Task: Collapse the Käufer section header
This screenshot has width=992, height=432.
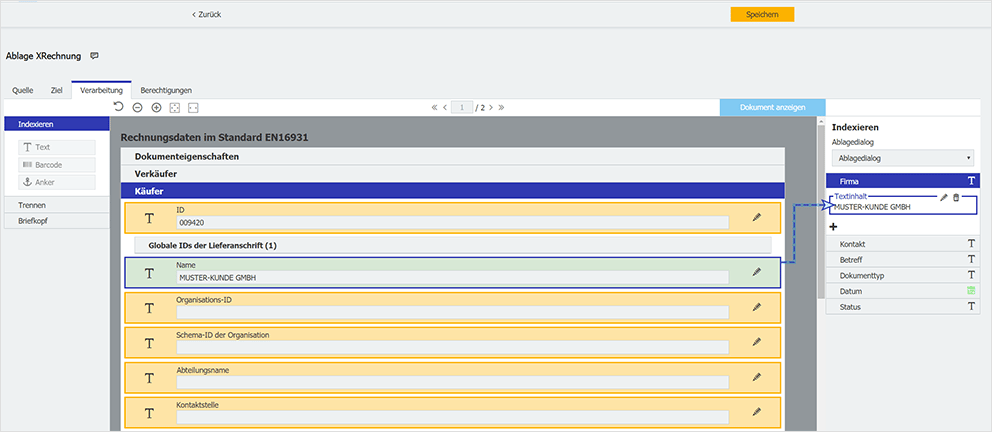Action: tap(452, 190)
